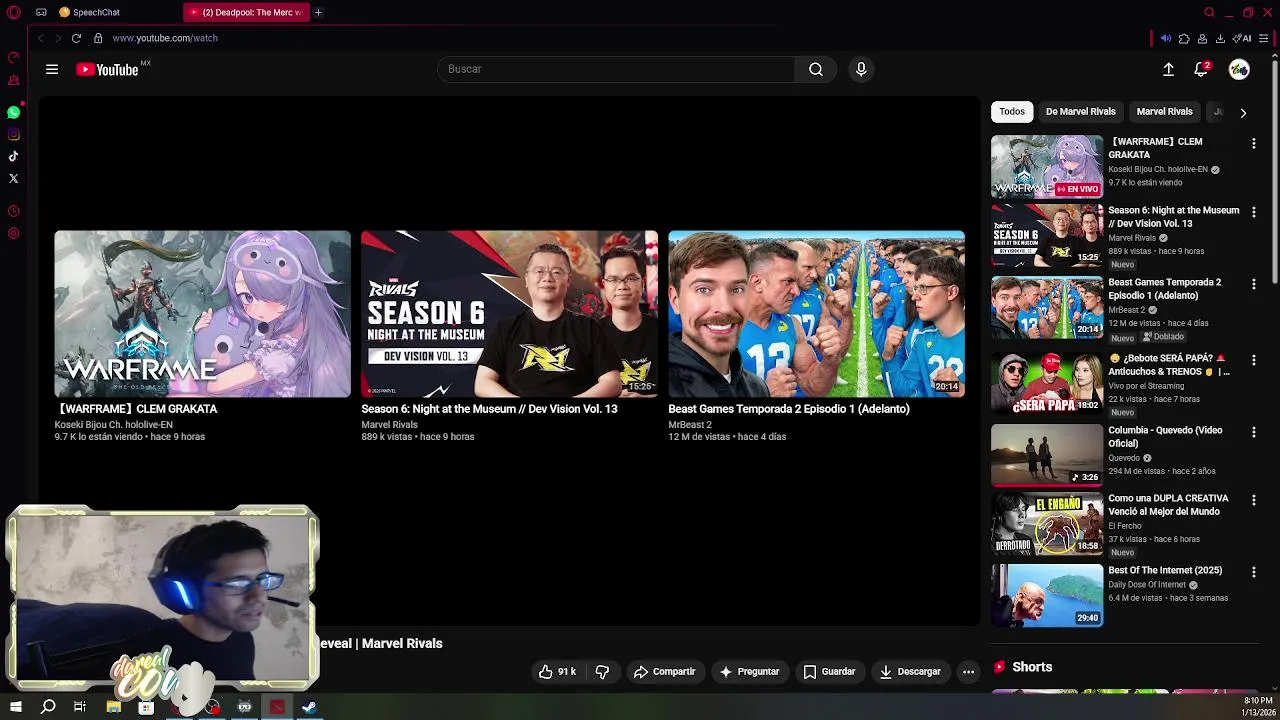Open the browser AI assistant icon
Screen dimensions: 1280x720
1241,38
